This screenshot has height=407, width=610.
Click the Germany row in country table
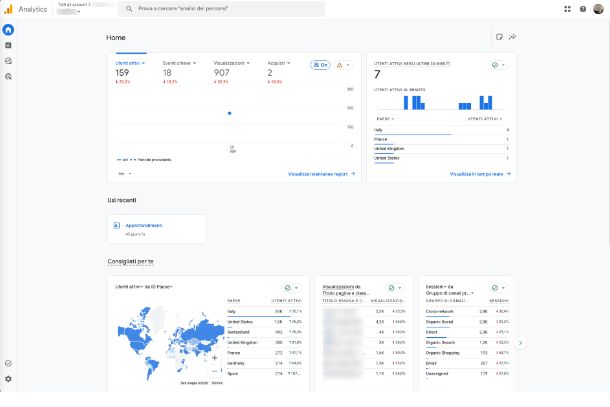[265, 363]
